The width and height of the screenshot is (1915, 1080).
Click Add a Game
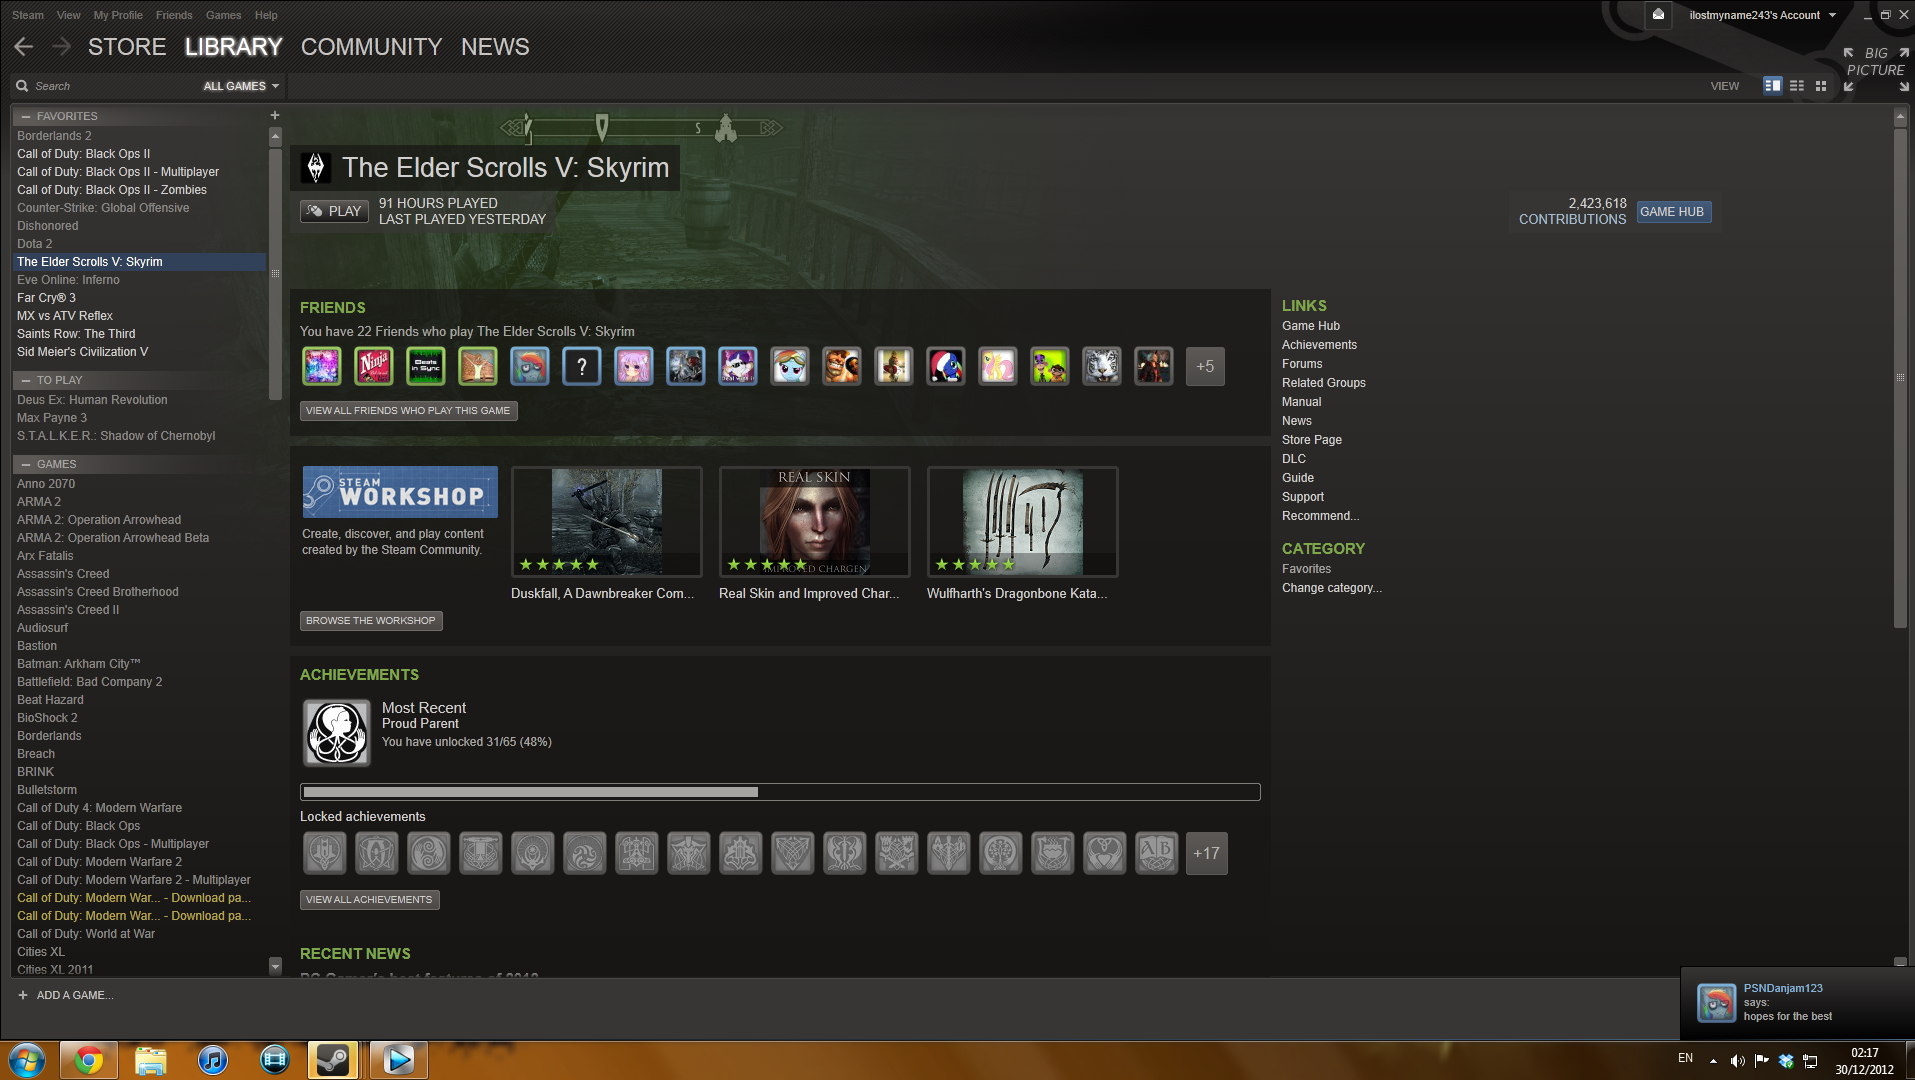[66, 996]
